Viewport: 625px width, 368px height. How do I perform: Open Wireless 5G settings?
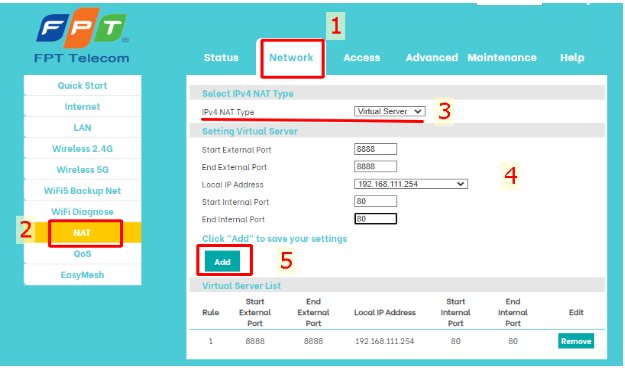(x=83, y=169)
